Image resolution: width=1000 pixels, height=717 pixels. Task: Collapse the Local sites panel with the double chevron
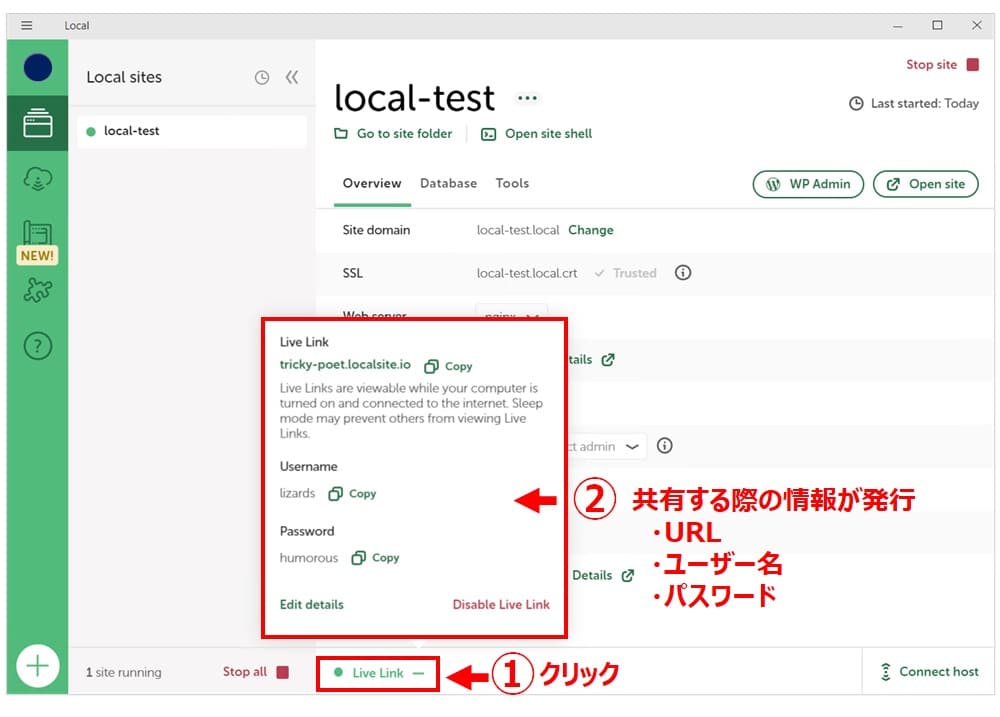pyautogui.click(x=292, y=77)
